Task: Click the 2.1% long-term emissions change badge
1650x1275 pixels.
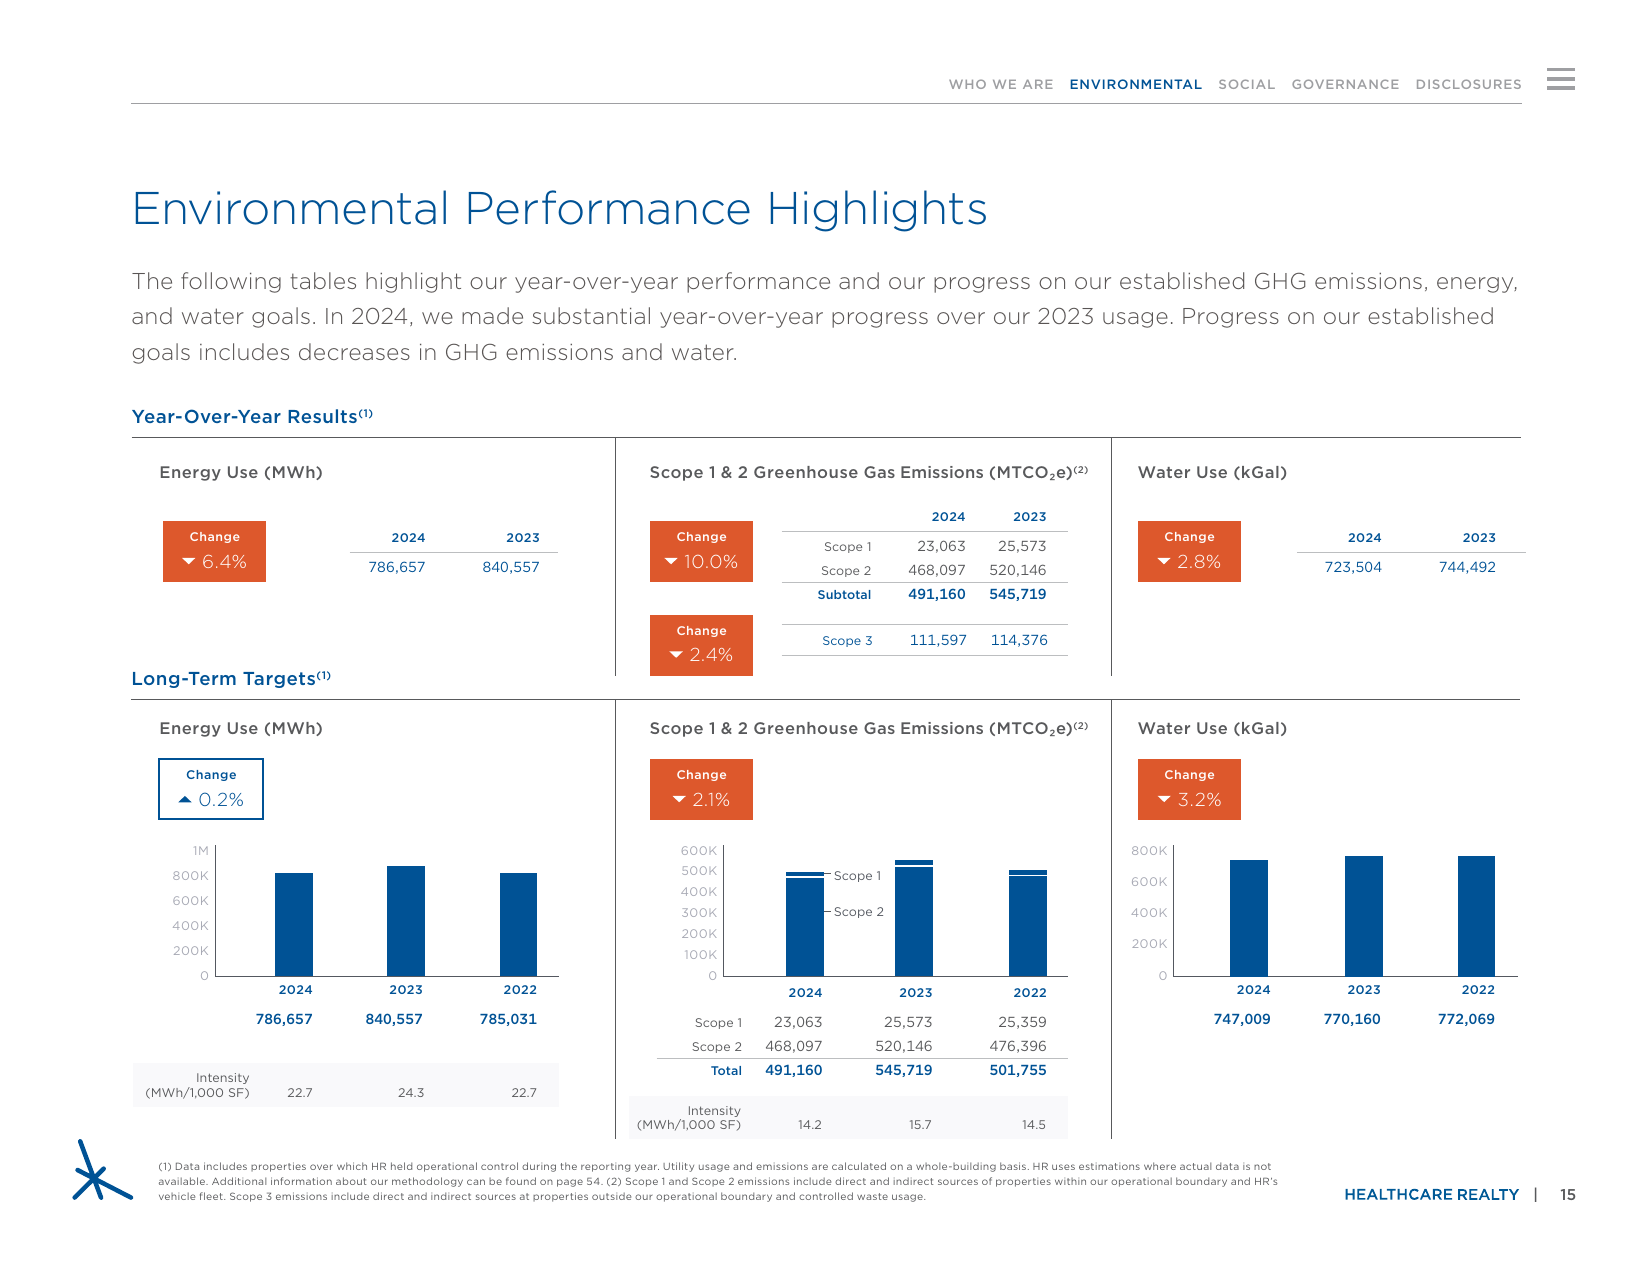Action: point(701,789)
